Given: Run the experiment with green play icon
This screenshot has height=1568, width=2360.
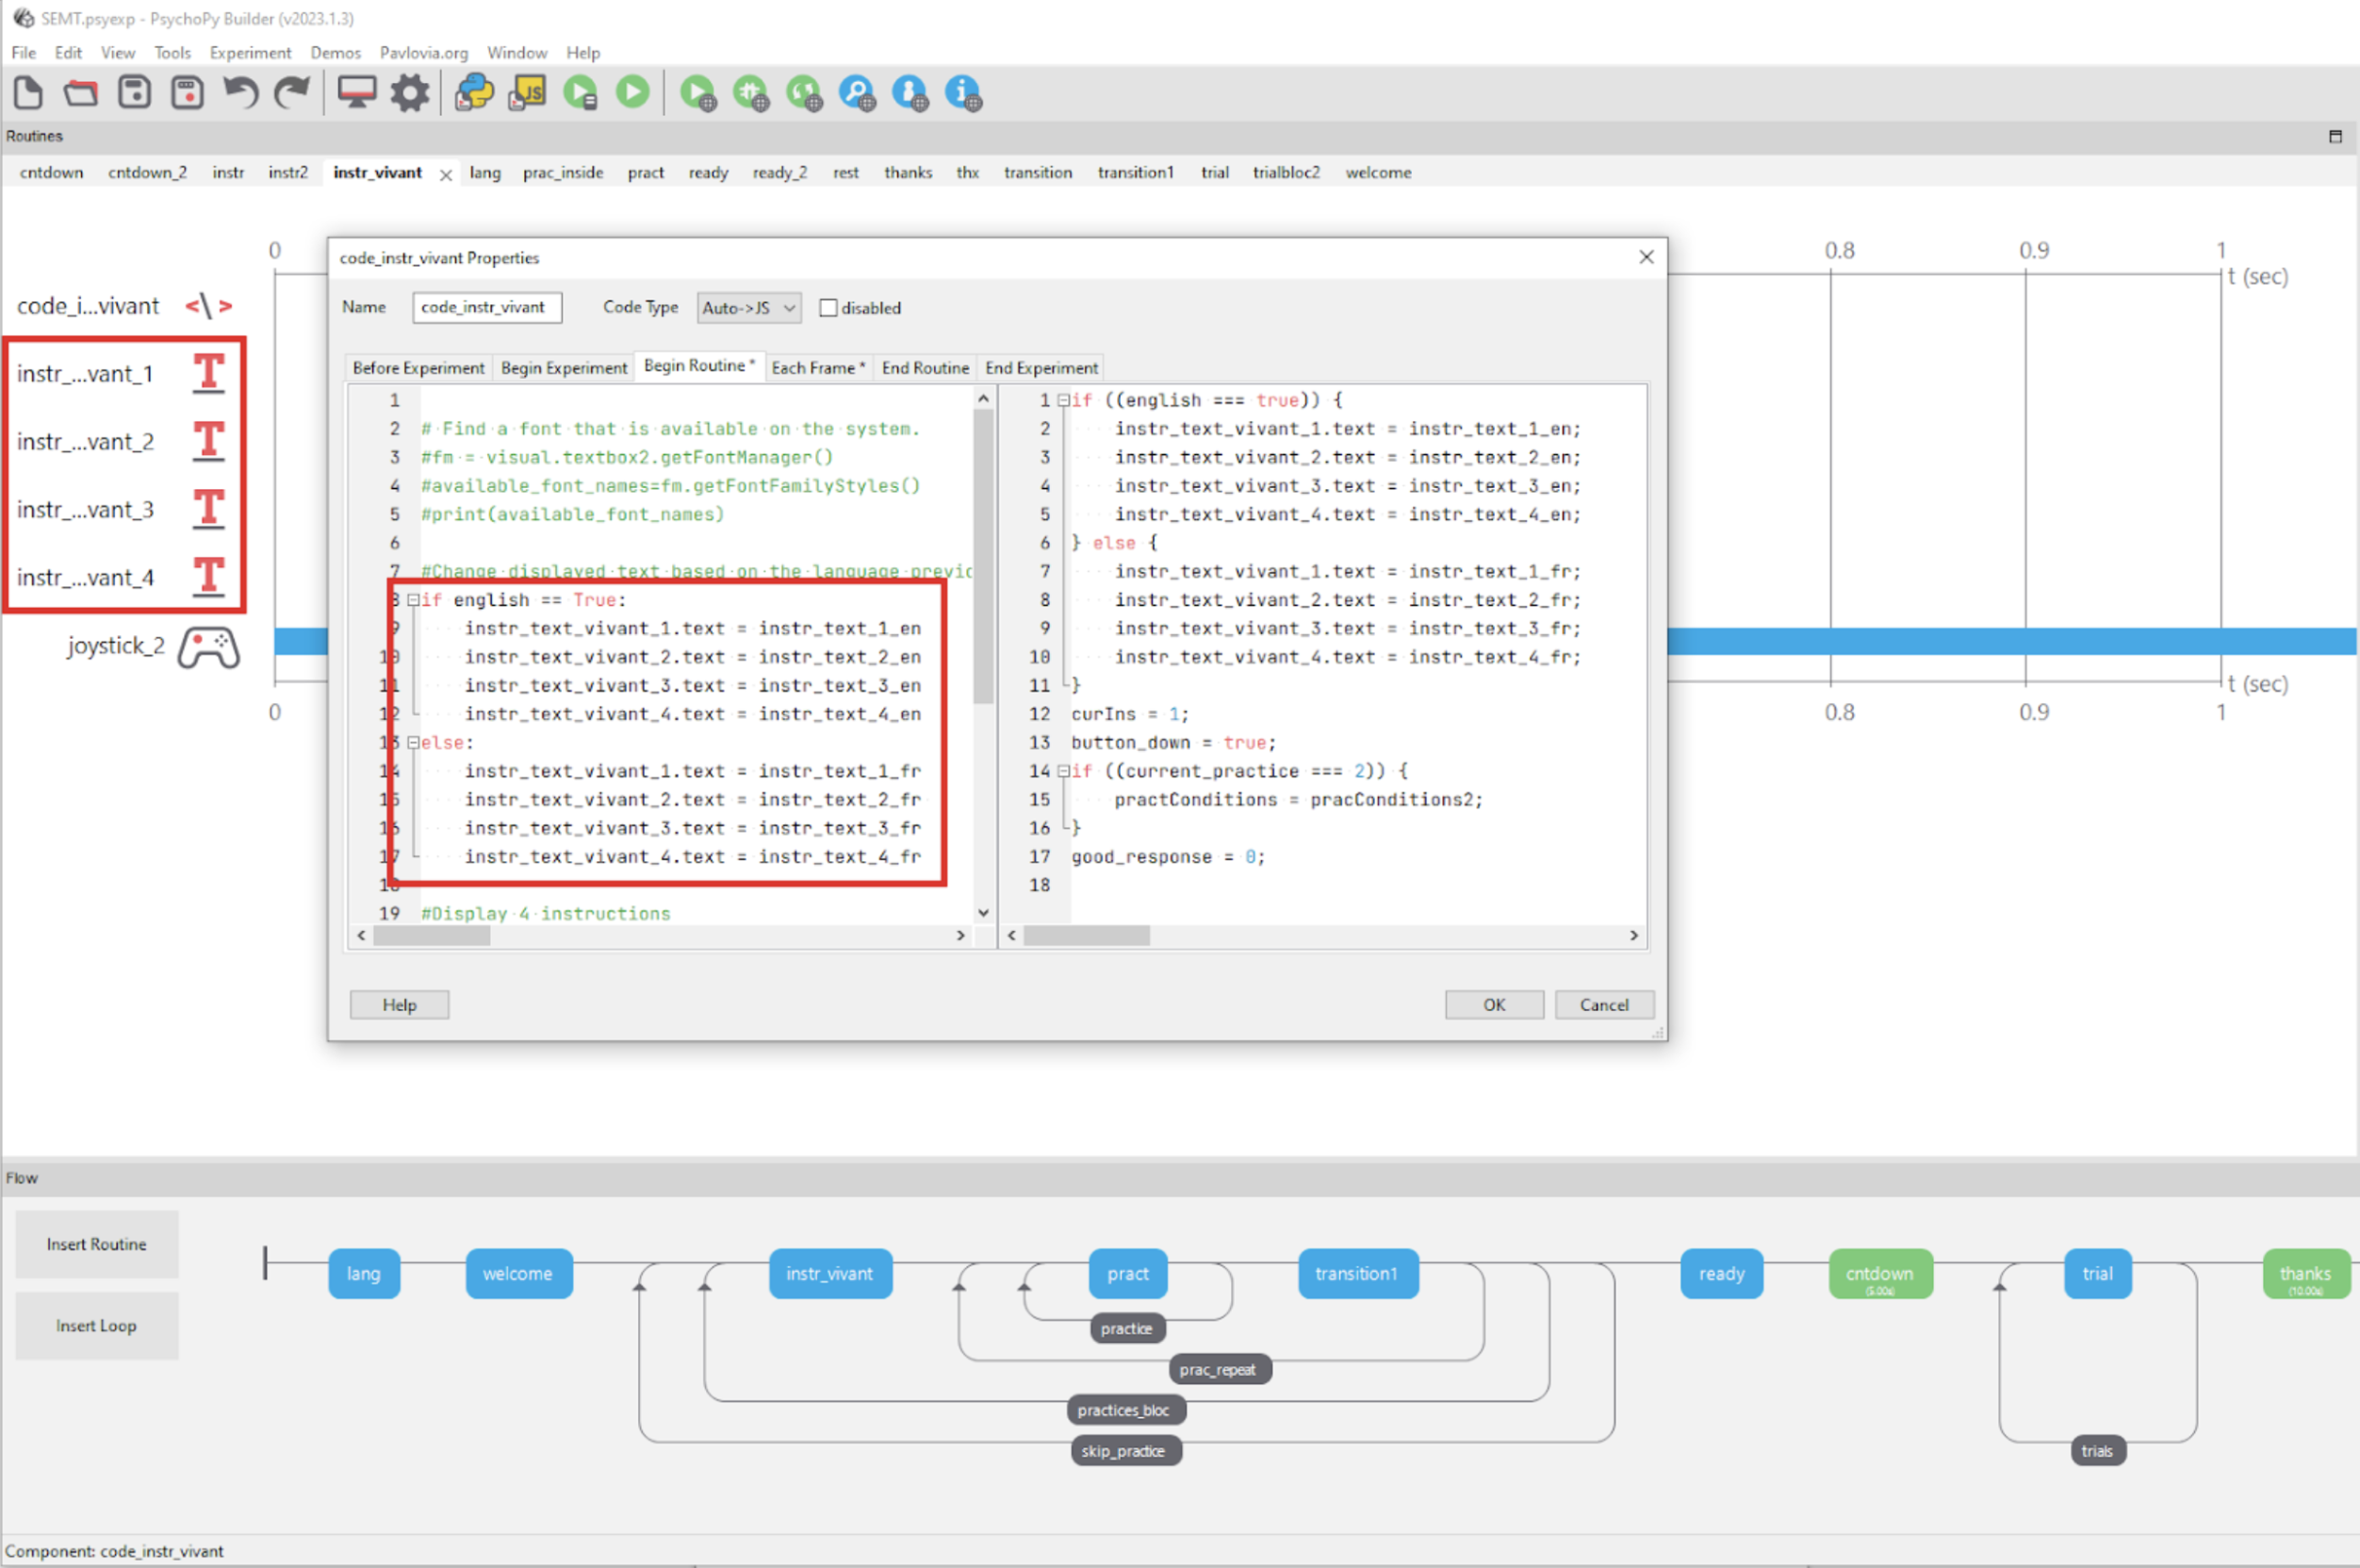Looking at the screenshot, I should tap(632, 92).
